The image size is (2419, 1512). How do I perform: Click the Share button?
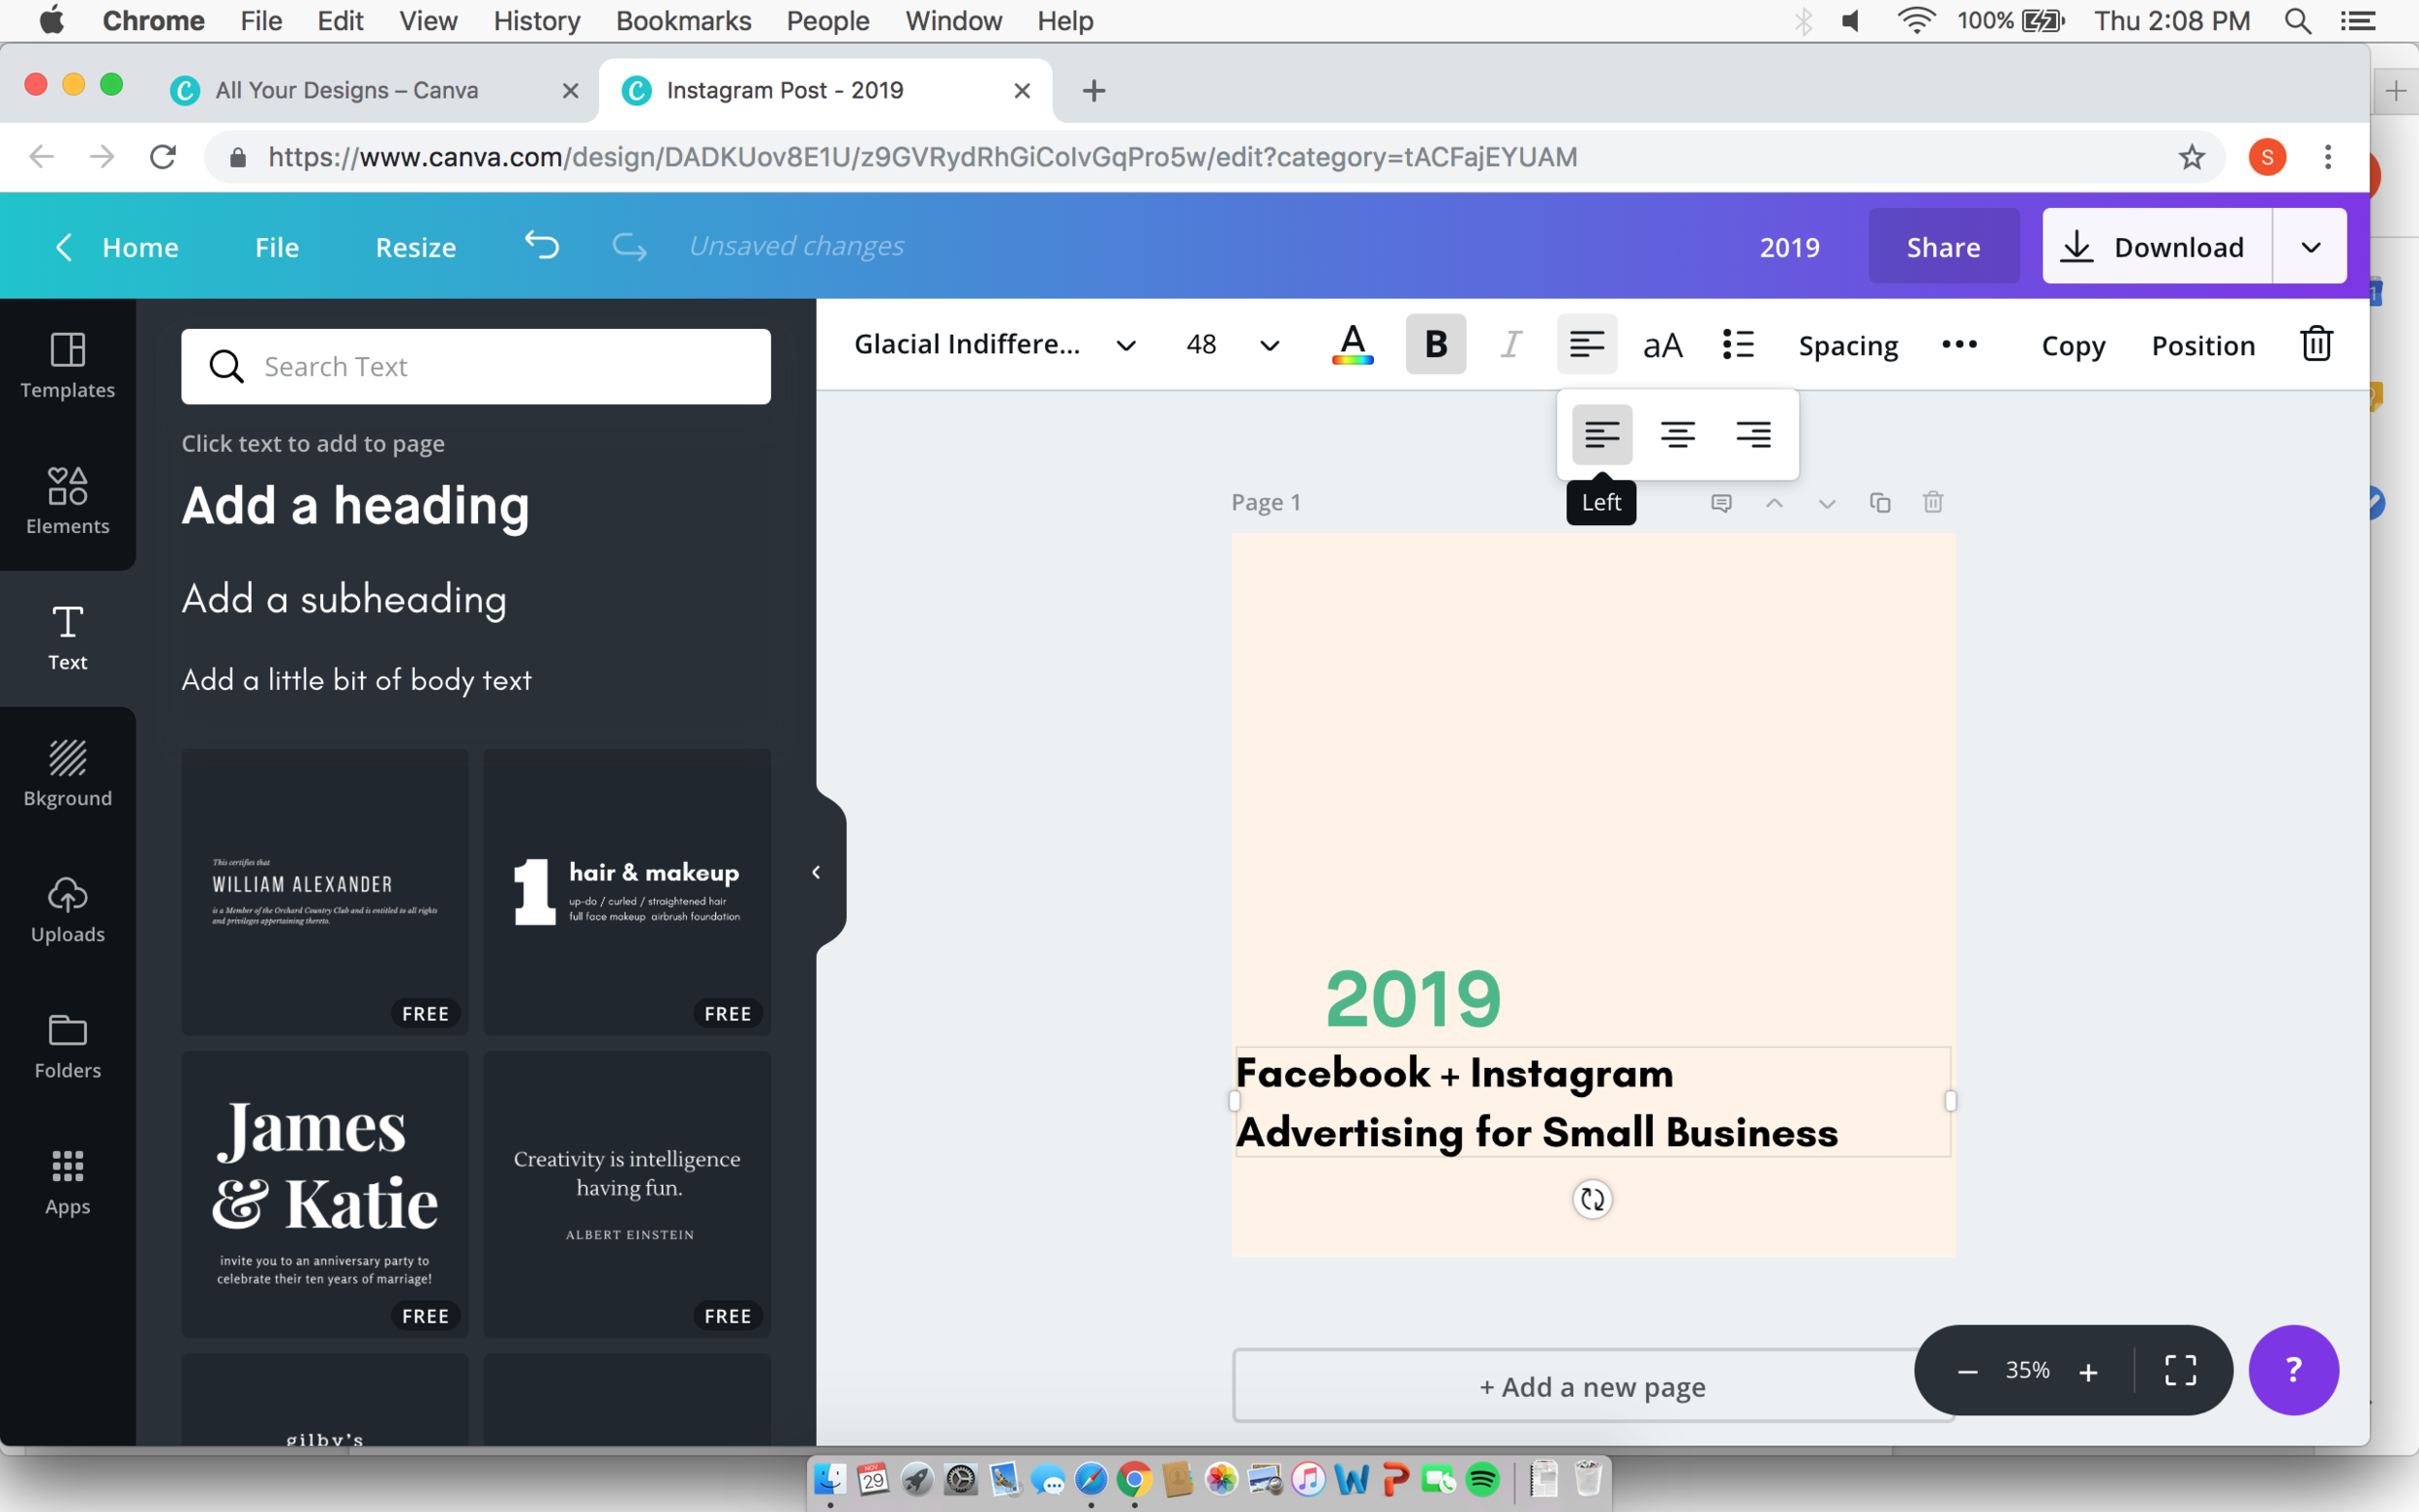coord(1943,246)
